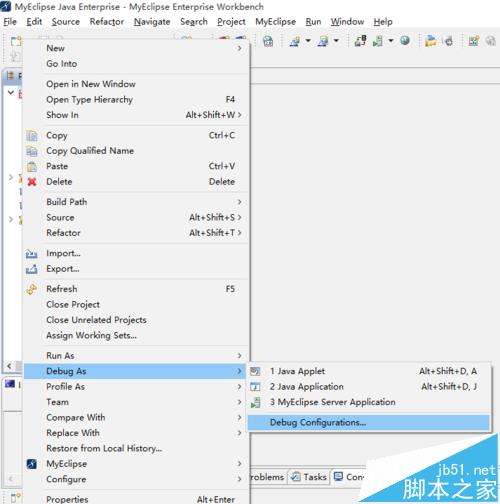The width and height of the screenshot is (500, 504).
Task: Click the second user-wizard toolbar icon
Action: 323,41
